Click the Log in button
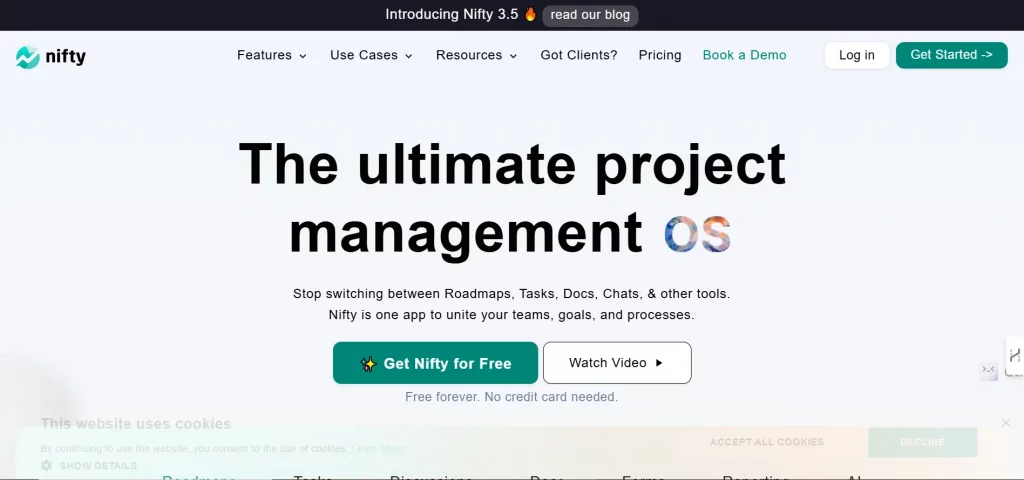Image resolution: width=1024 pixels, height=480 pixels. click(857, 56)
